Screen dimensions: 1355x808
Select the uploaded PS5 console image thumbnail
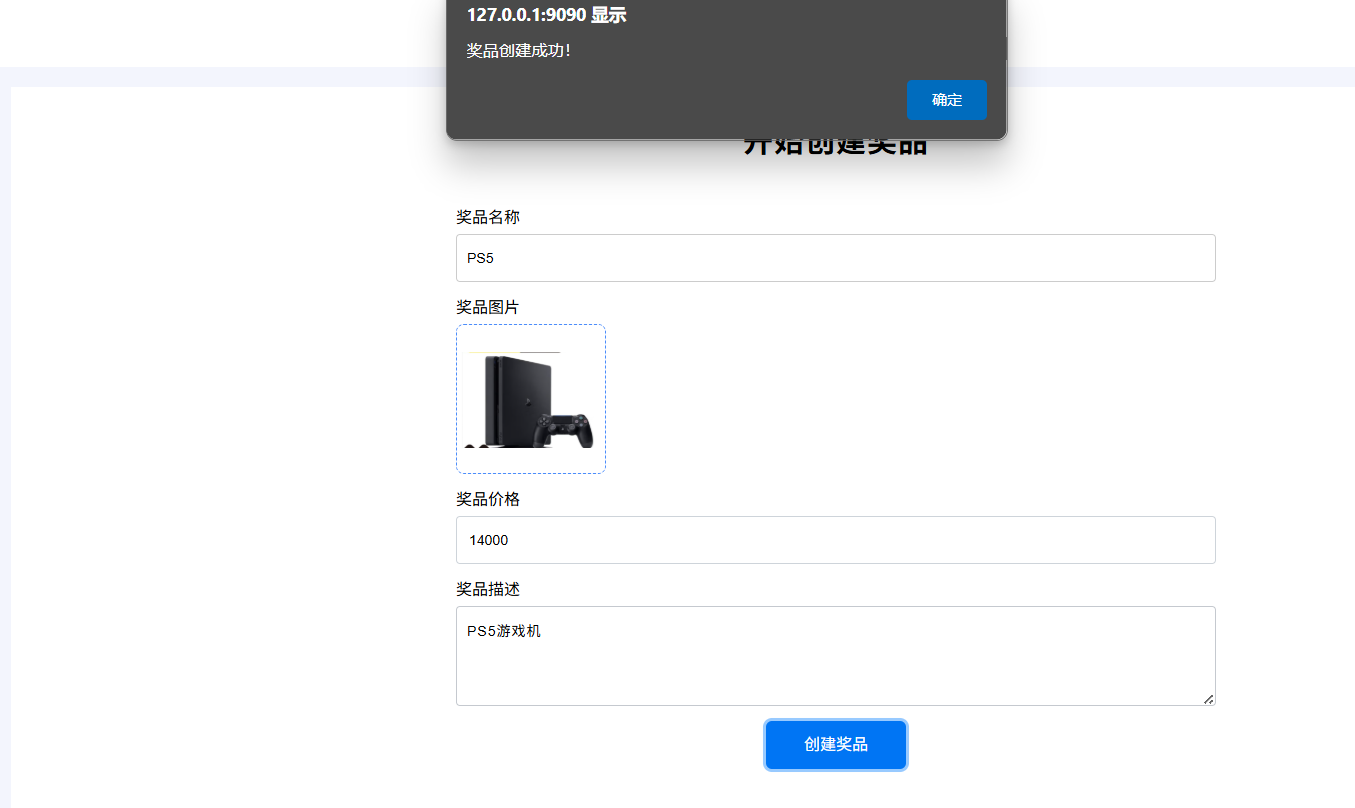click(531, 399)
